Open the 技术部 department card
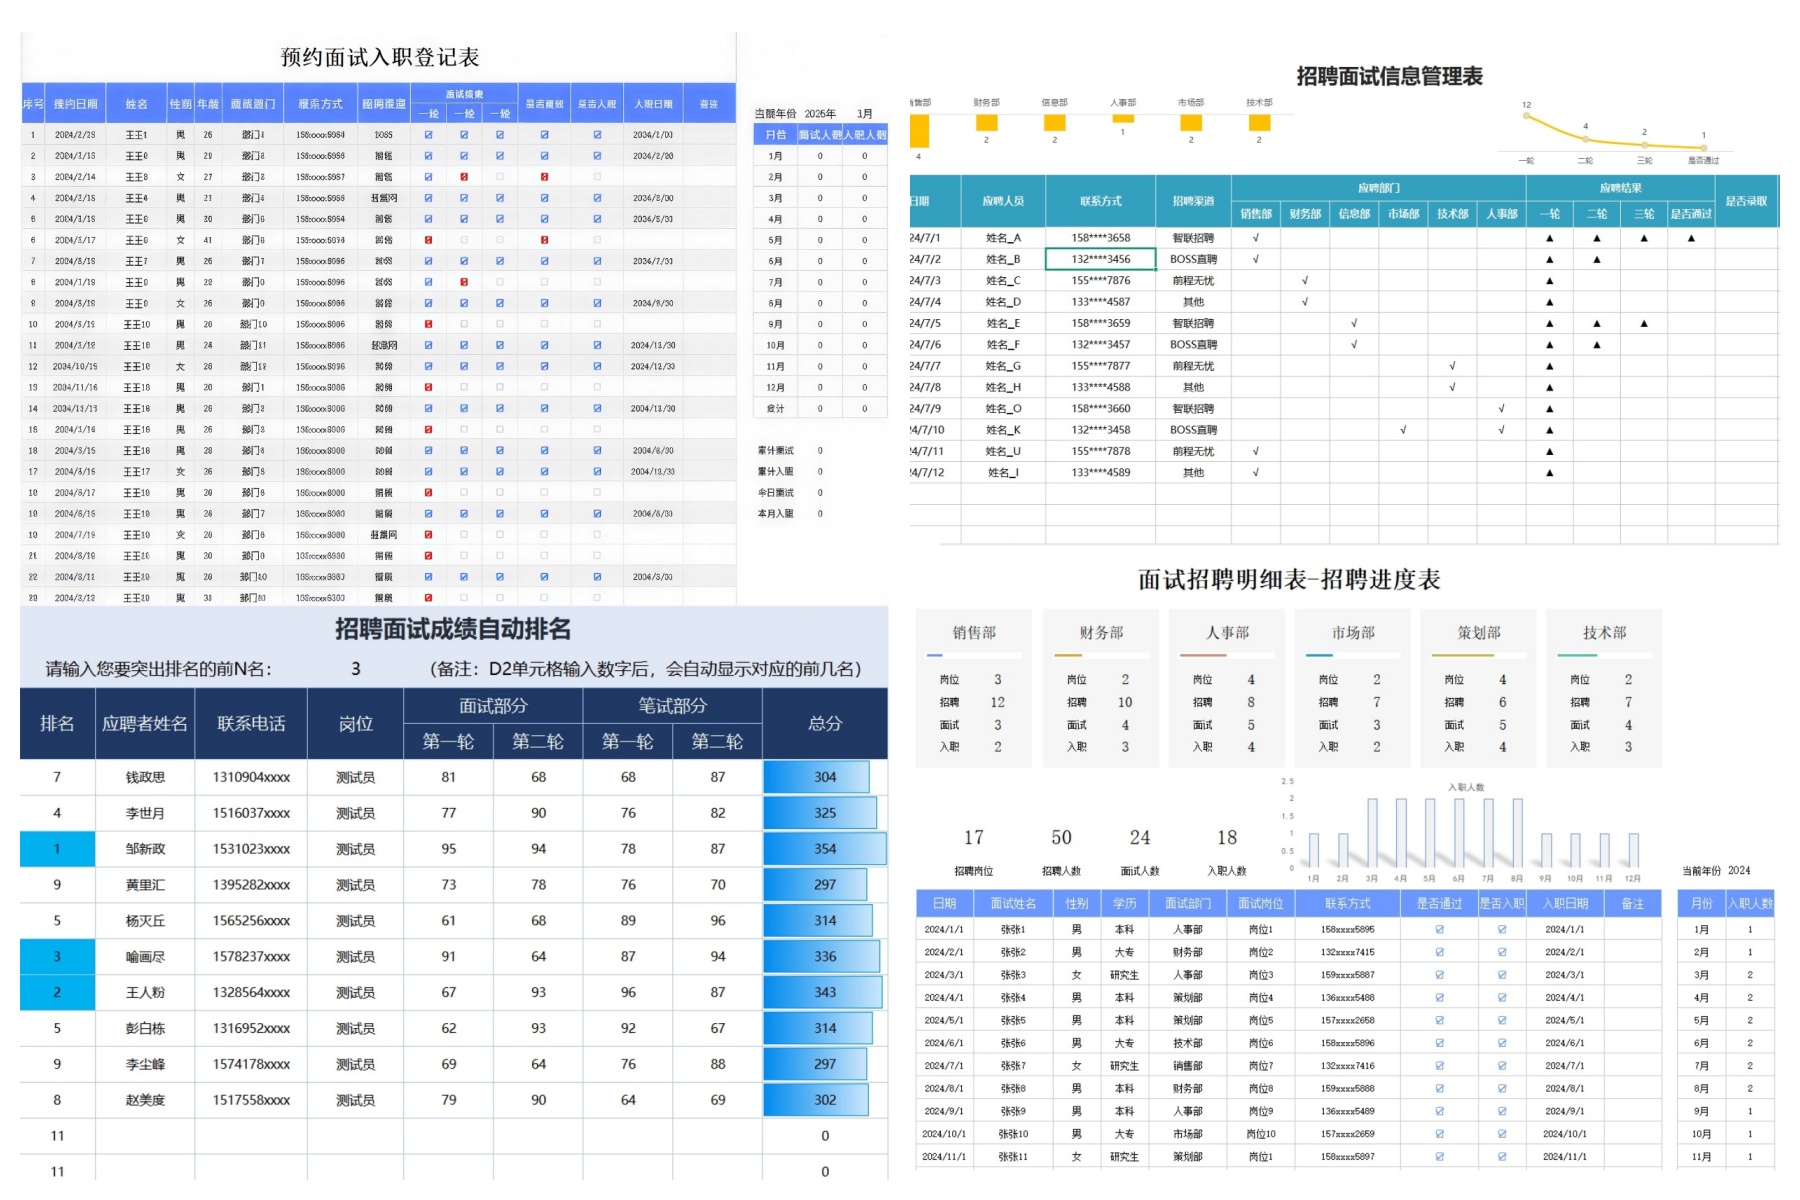1800x1200 pixels. (1604, 689)
